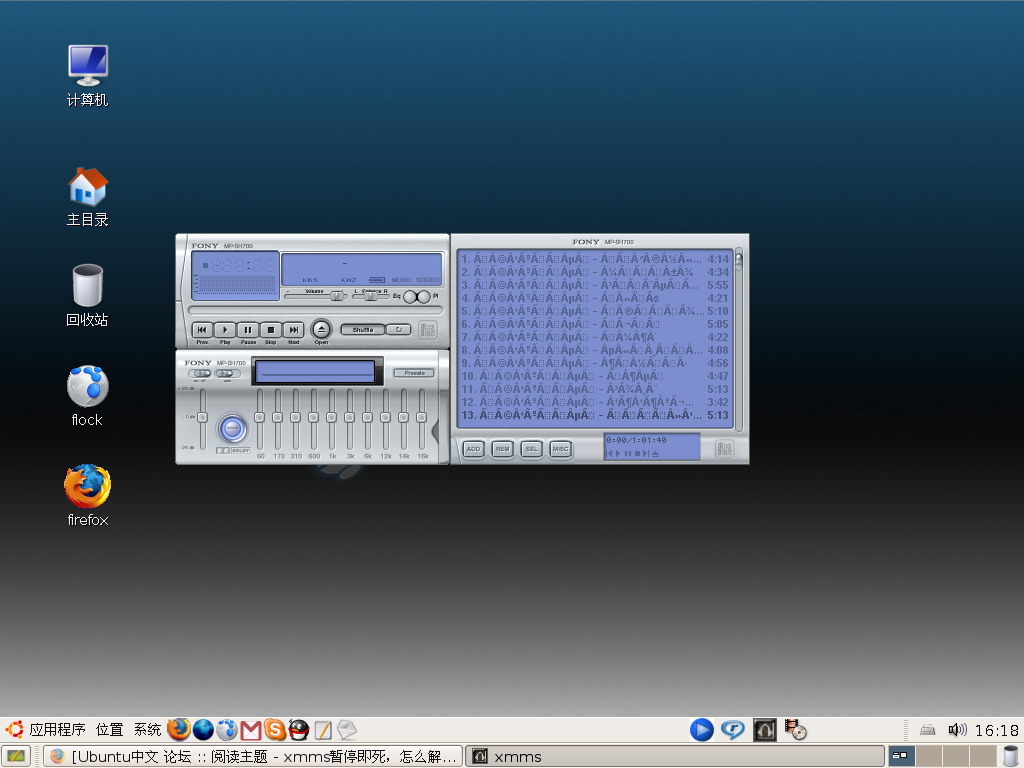This screenshot has width=1024, height=768.
Task: Select playlist track 12 lasting 3:42
Action: pyautogui.click(x=594, y=402)
